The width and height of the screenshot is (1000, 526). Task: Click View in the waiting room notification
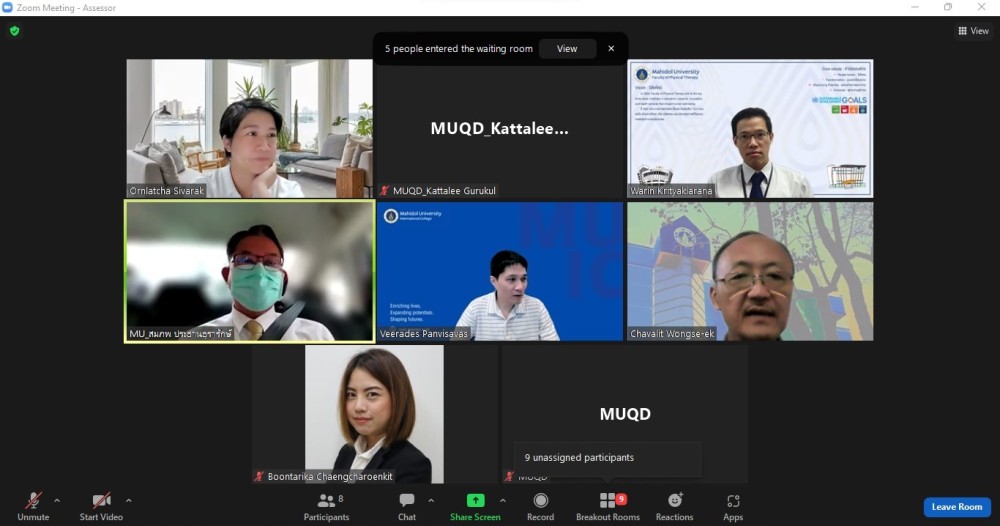click(x=567, y=48)
